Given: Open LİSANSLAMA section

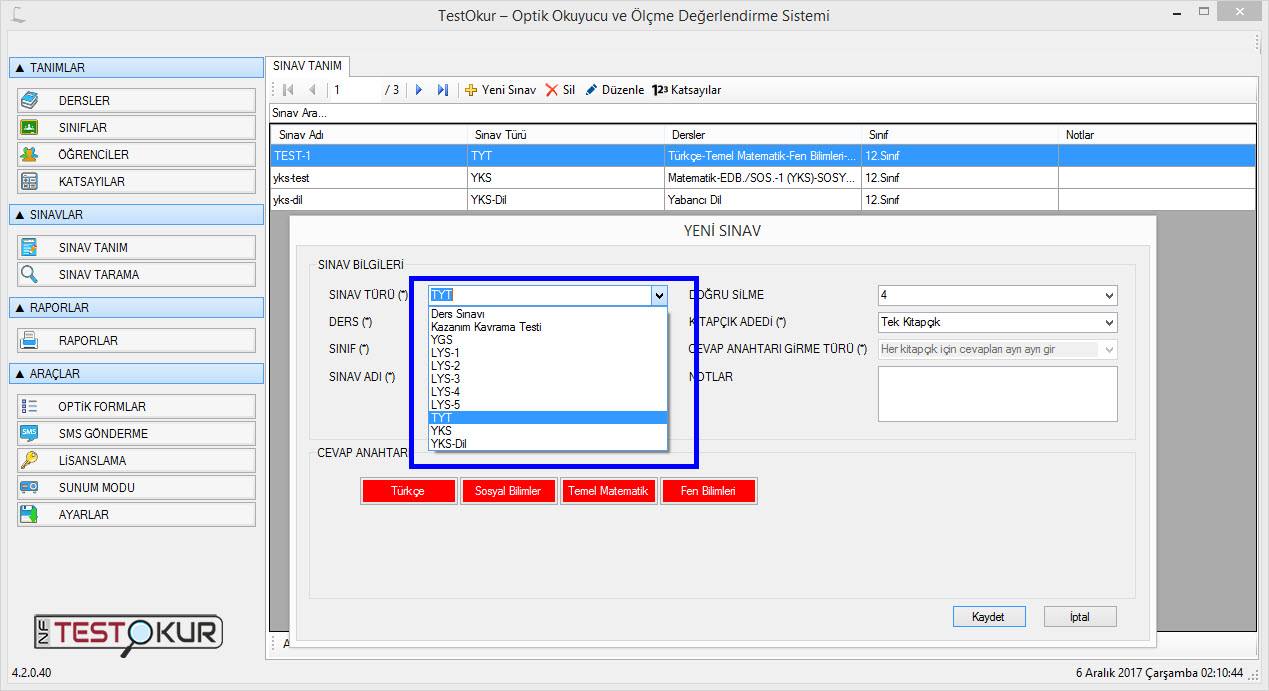Looking at the screenshot, I should tap(136, 460).
